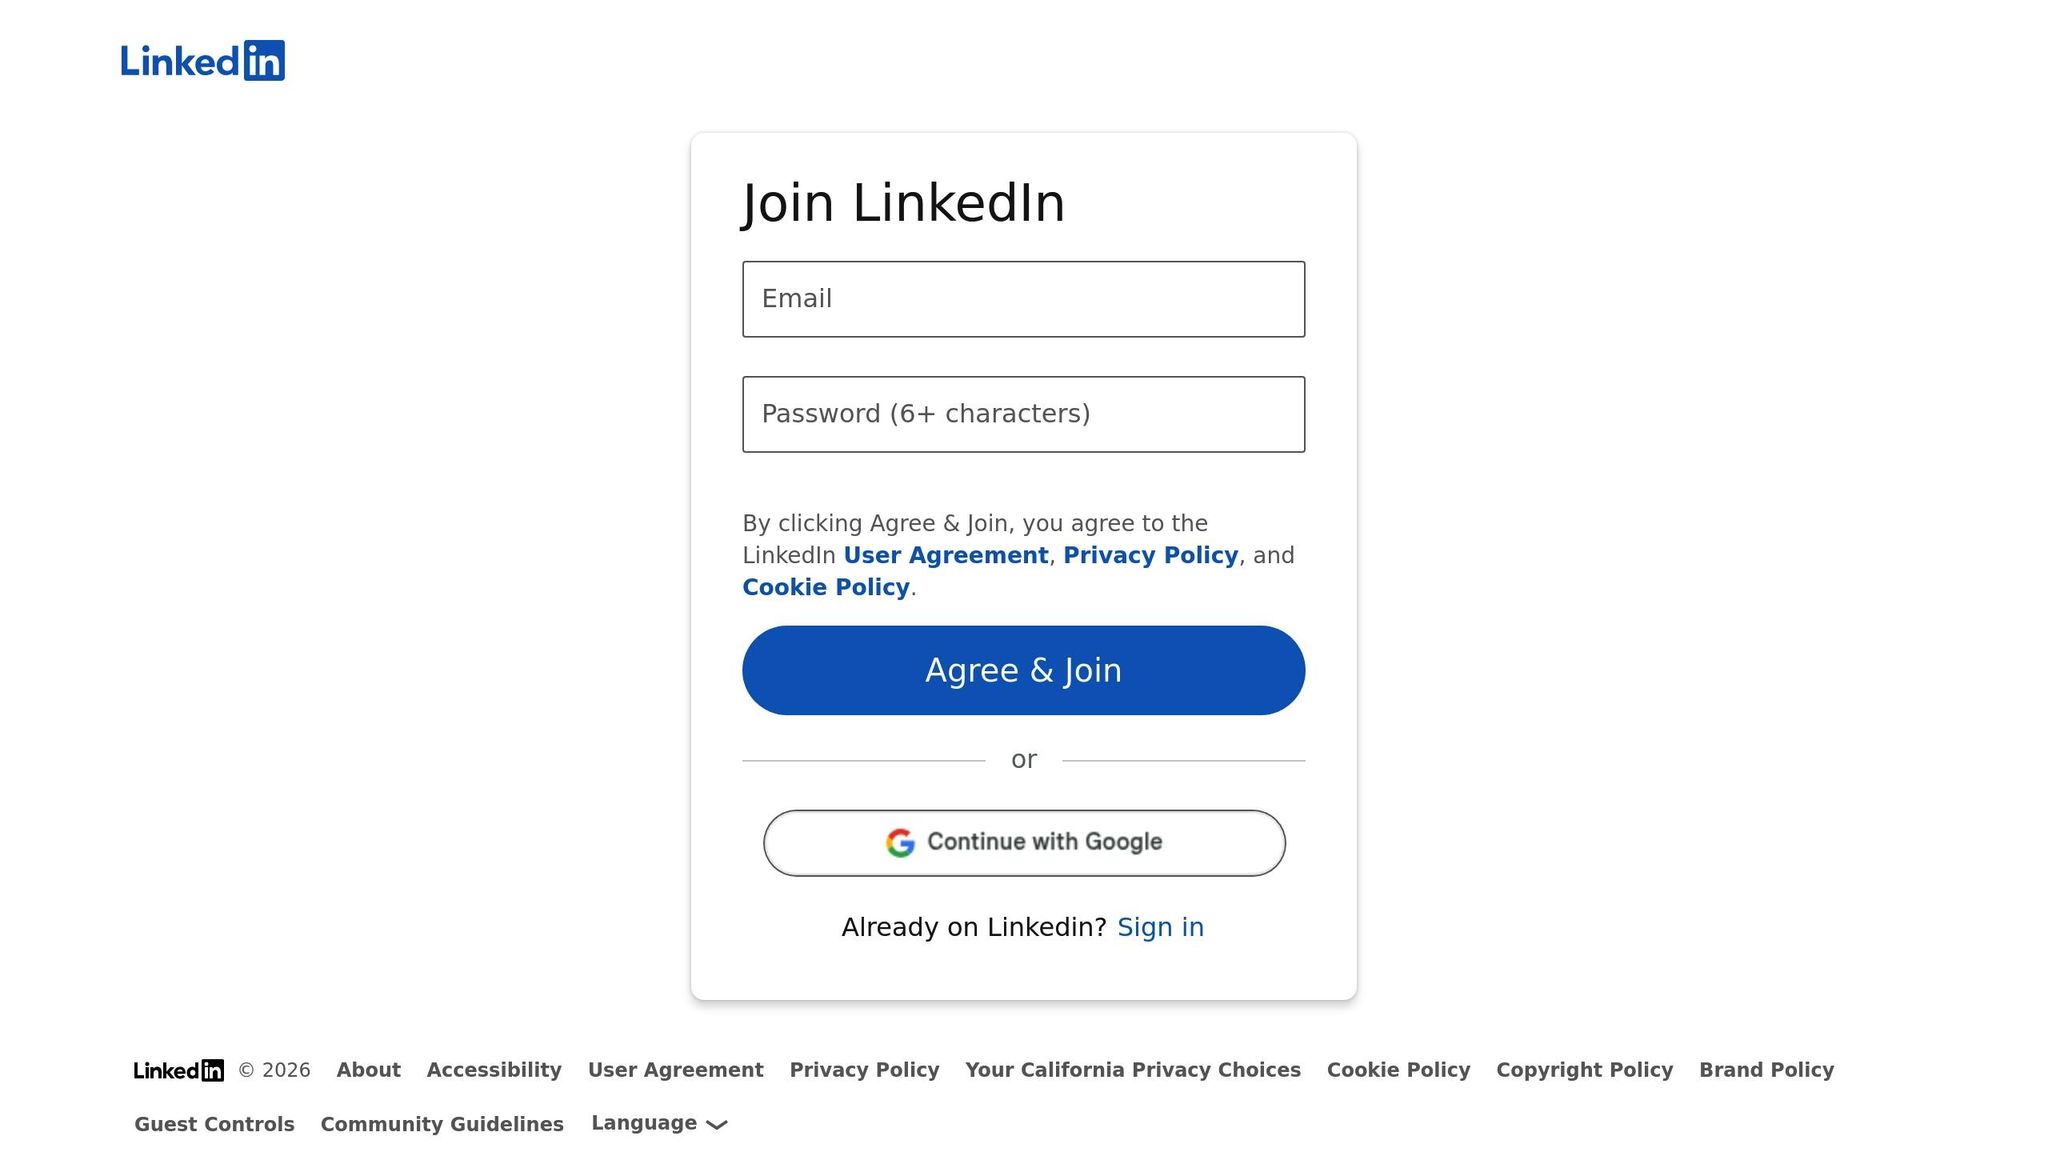This screenshot has width=2048, height=1152.
Task: View Community Guidelines in the footer
Action: [442, 1124]
